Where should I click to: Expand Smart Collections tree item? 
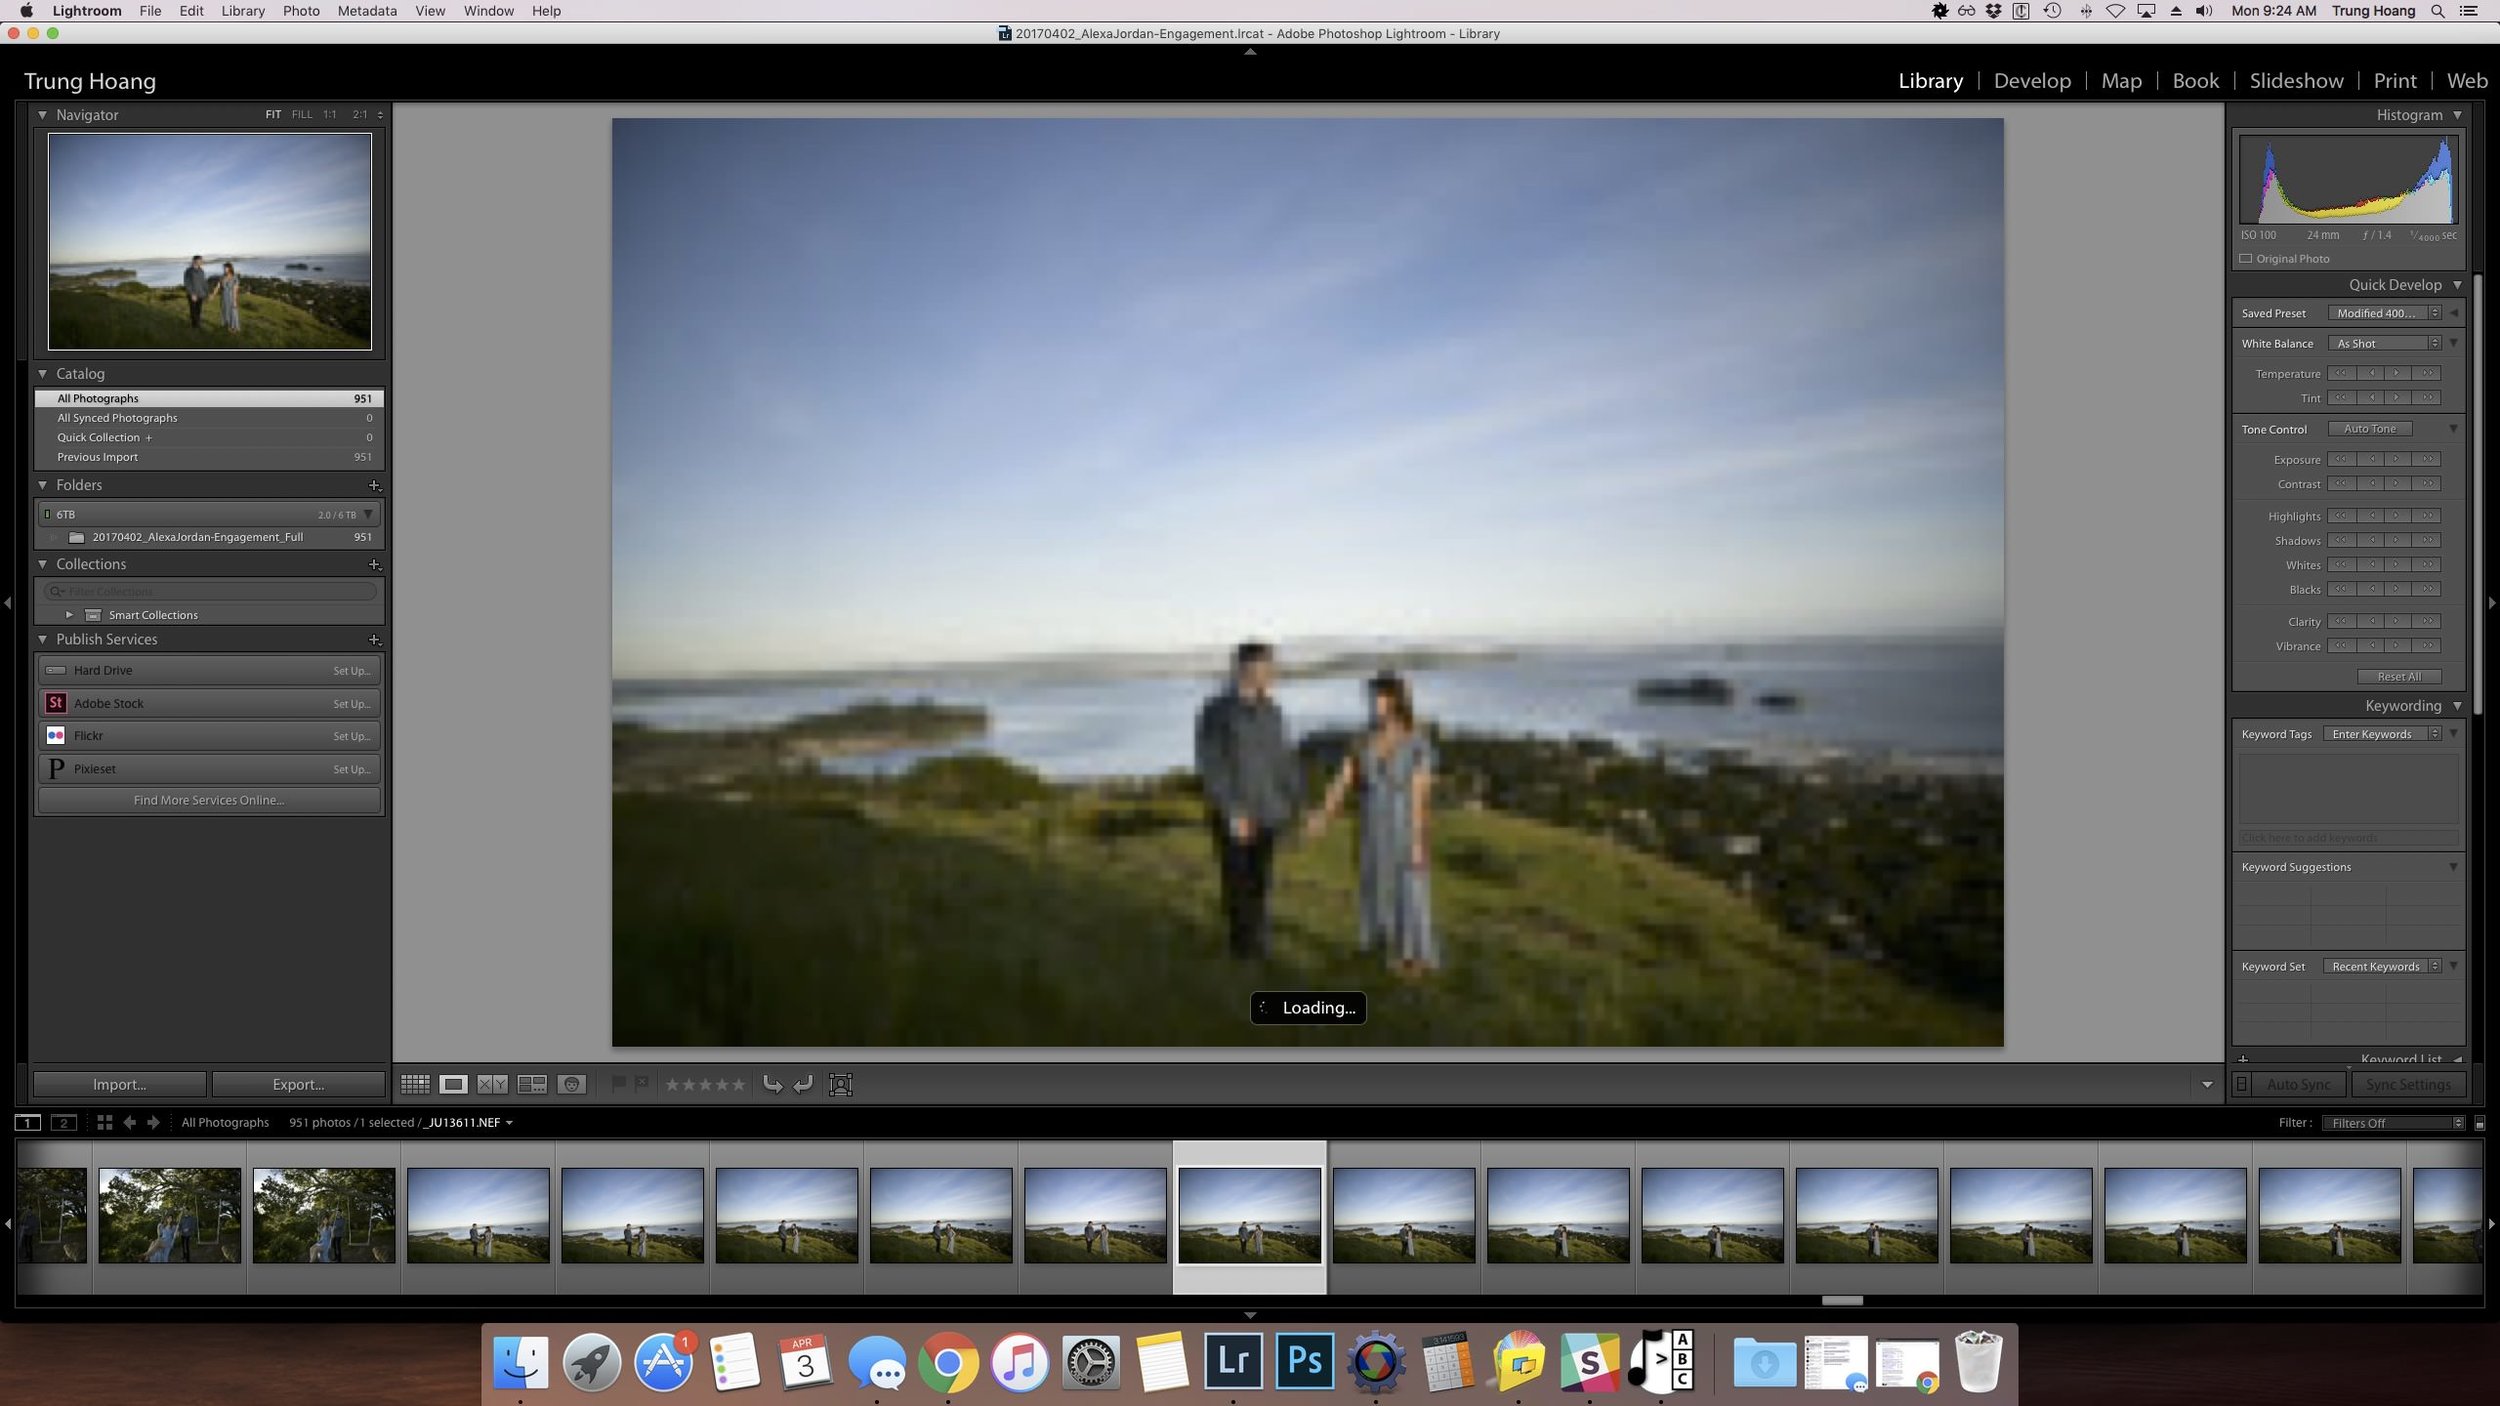point(69,615)
